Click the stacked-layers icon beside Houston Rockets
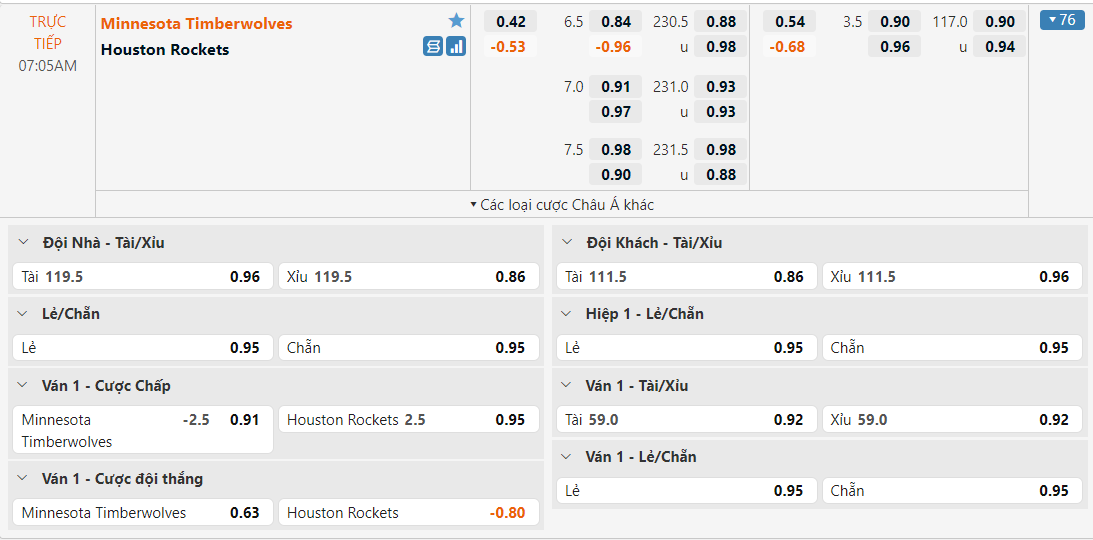 (432, 46)
